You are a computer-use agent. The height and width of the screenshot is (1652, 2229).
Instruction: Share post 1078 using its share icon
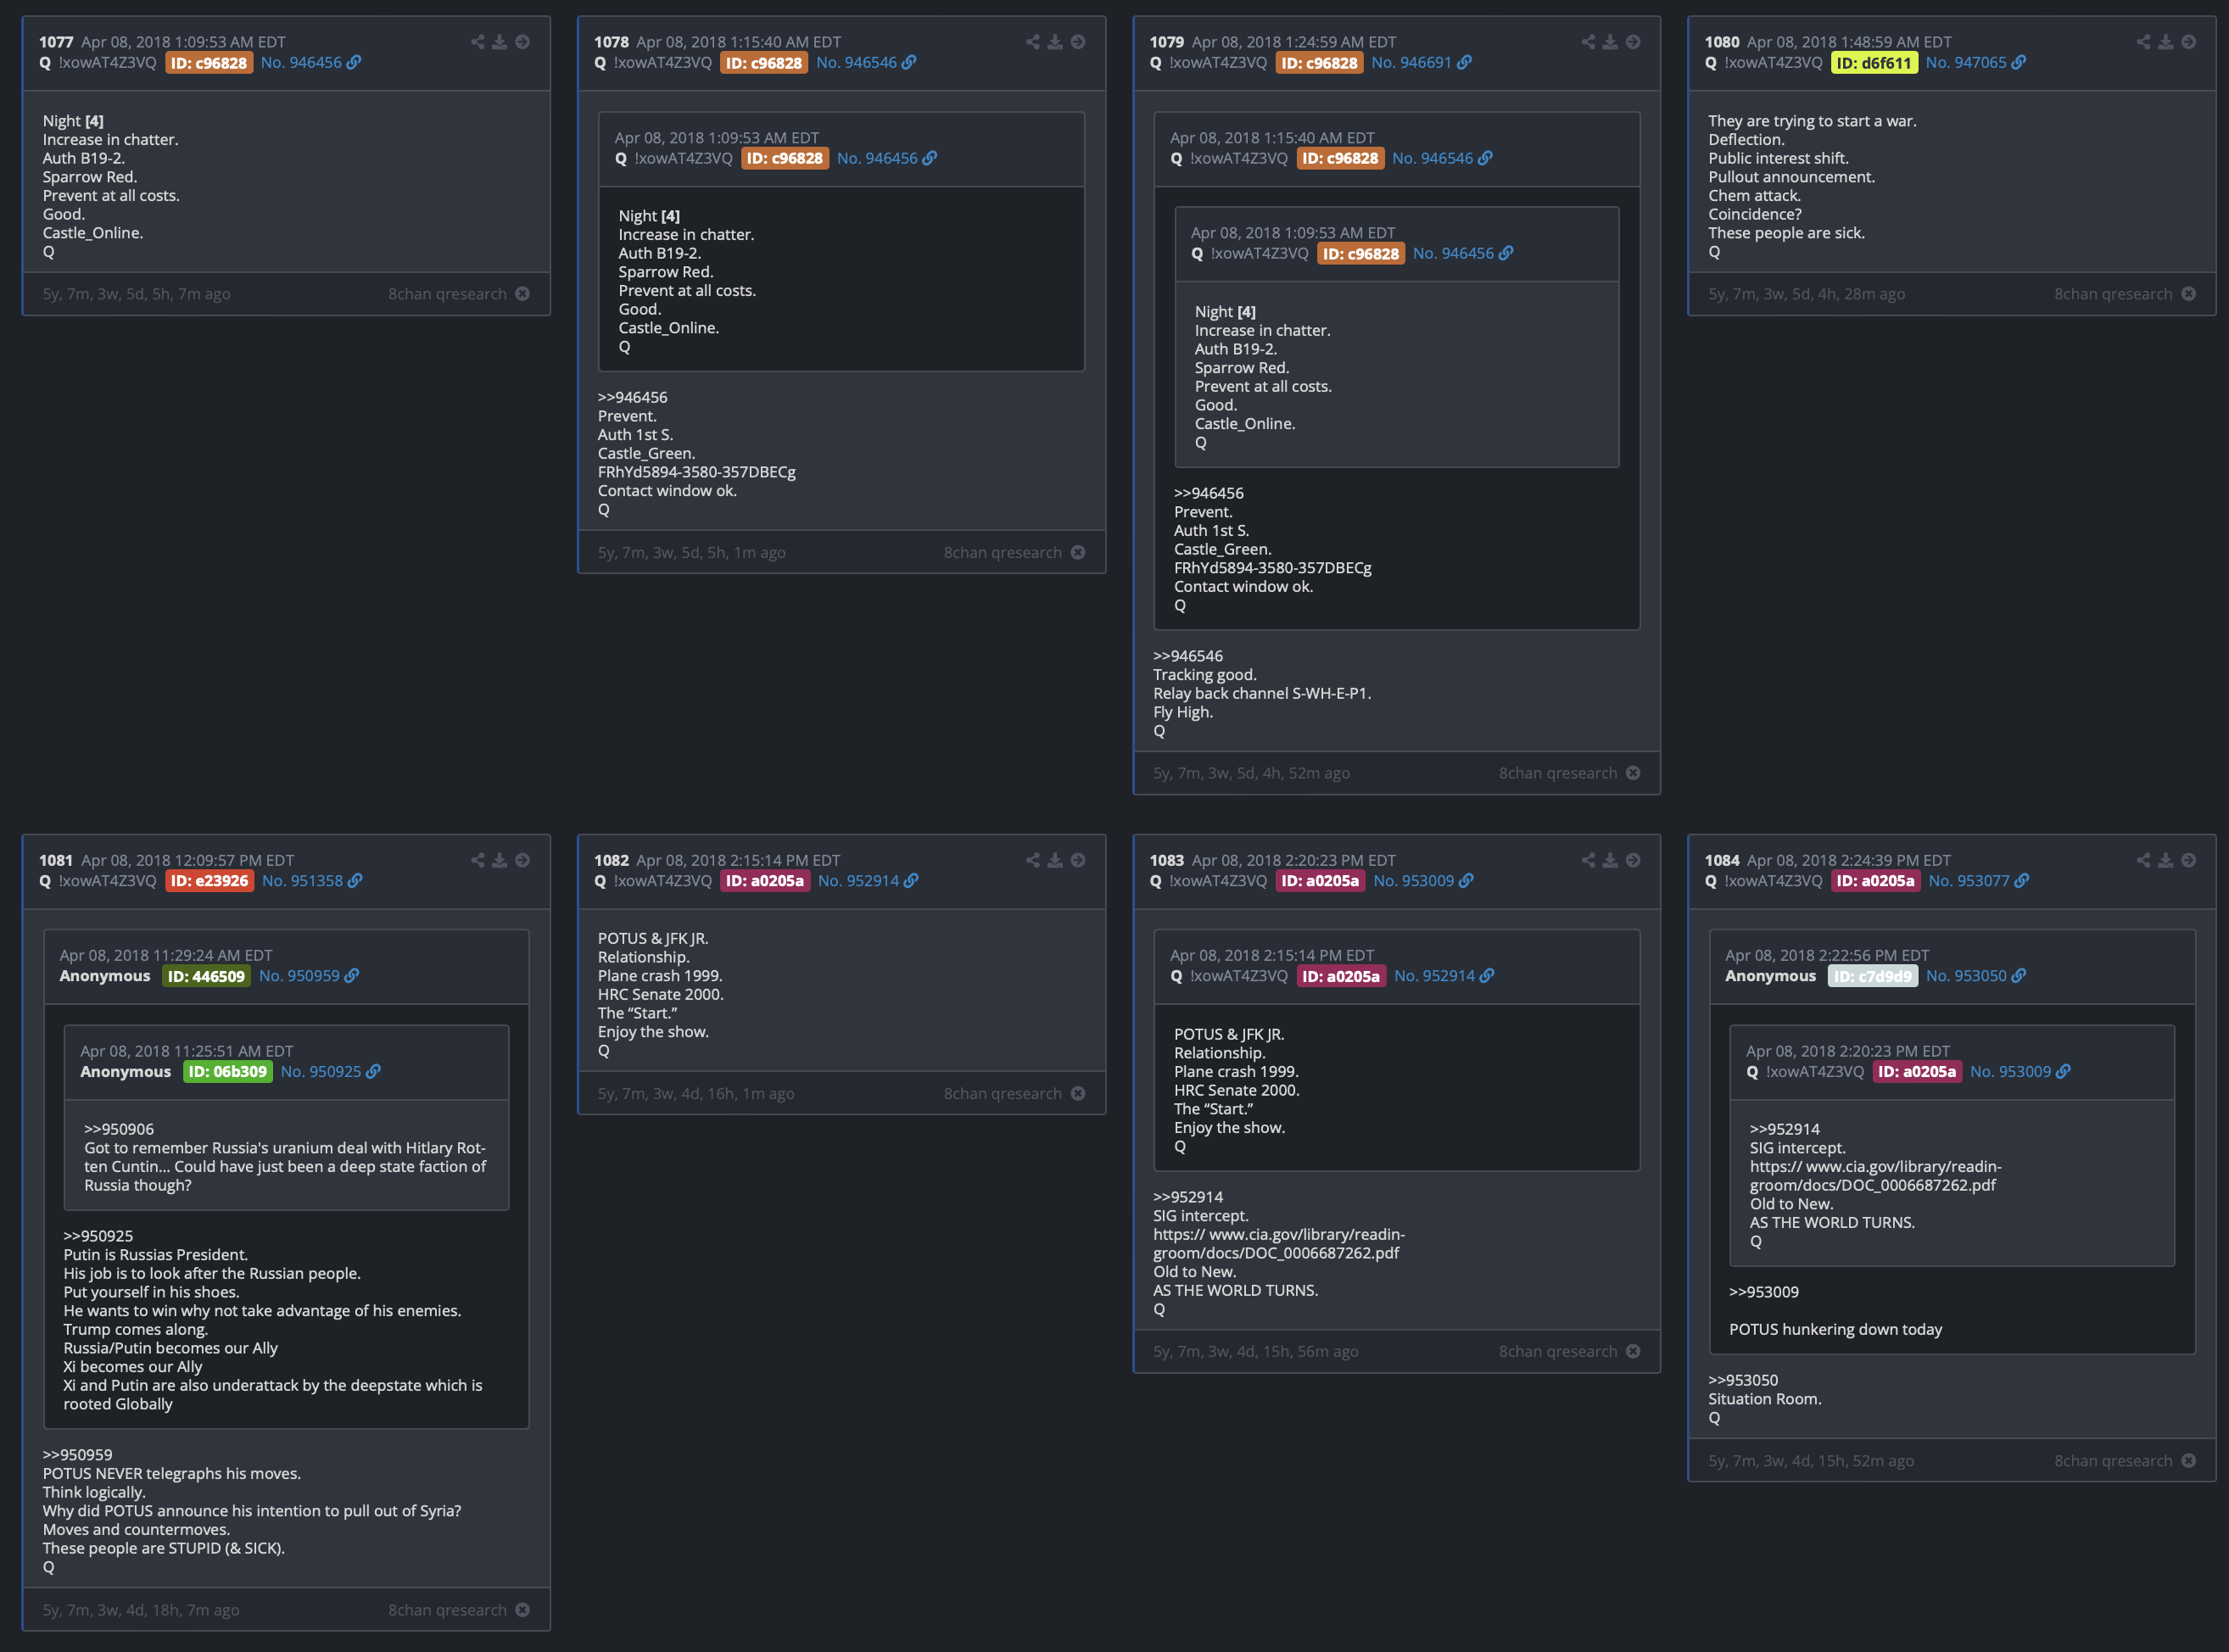(x=1033, y=42)
